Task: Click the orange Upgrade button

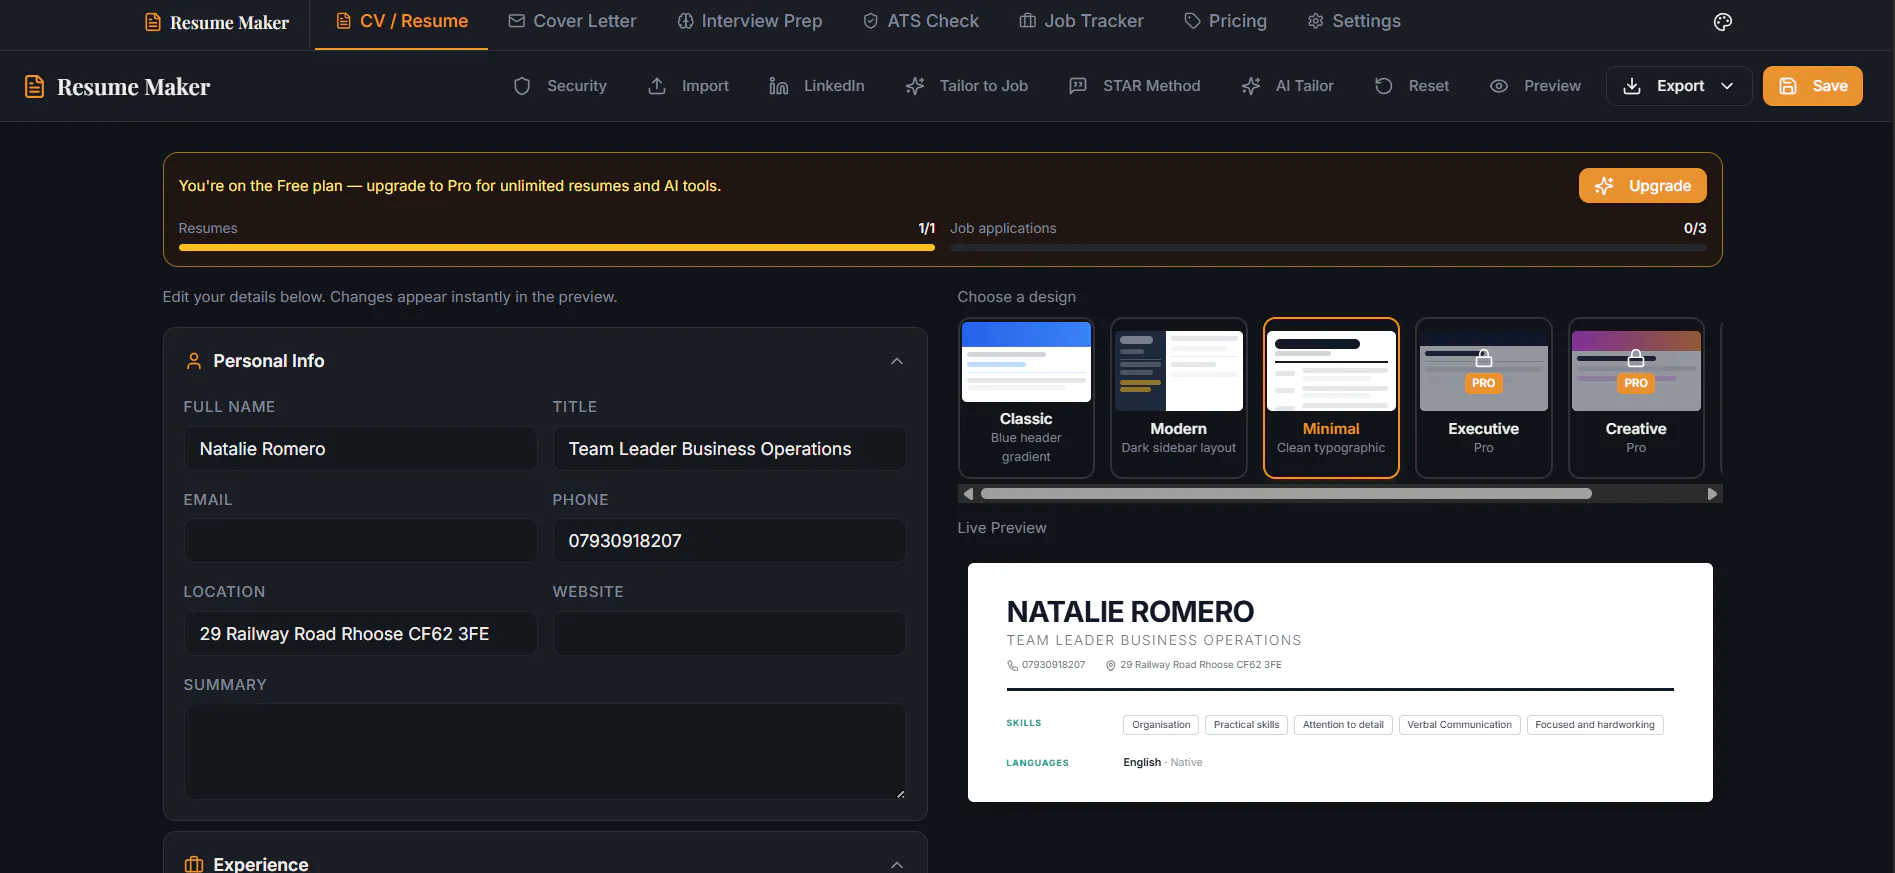Action: pyautogui.click(x=1642, y=186)
